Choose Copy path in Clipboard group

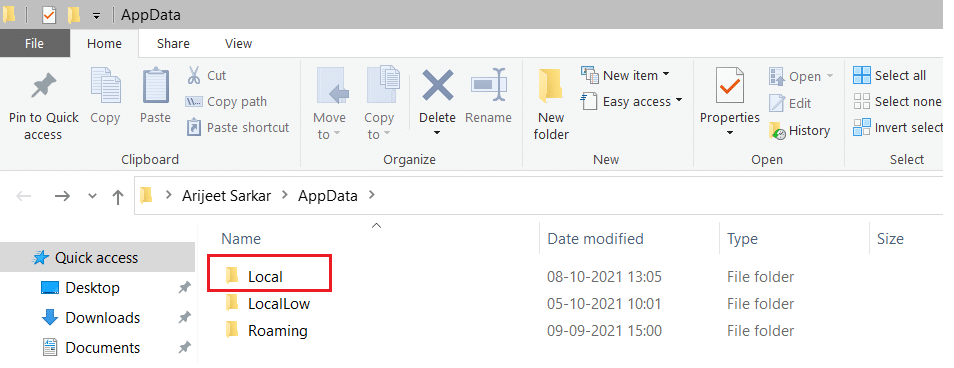pyautogui.click(x=226, y=102)
